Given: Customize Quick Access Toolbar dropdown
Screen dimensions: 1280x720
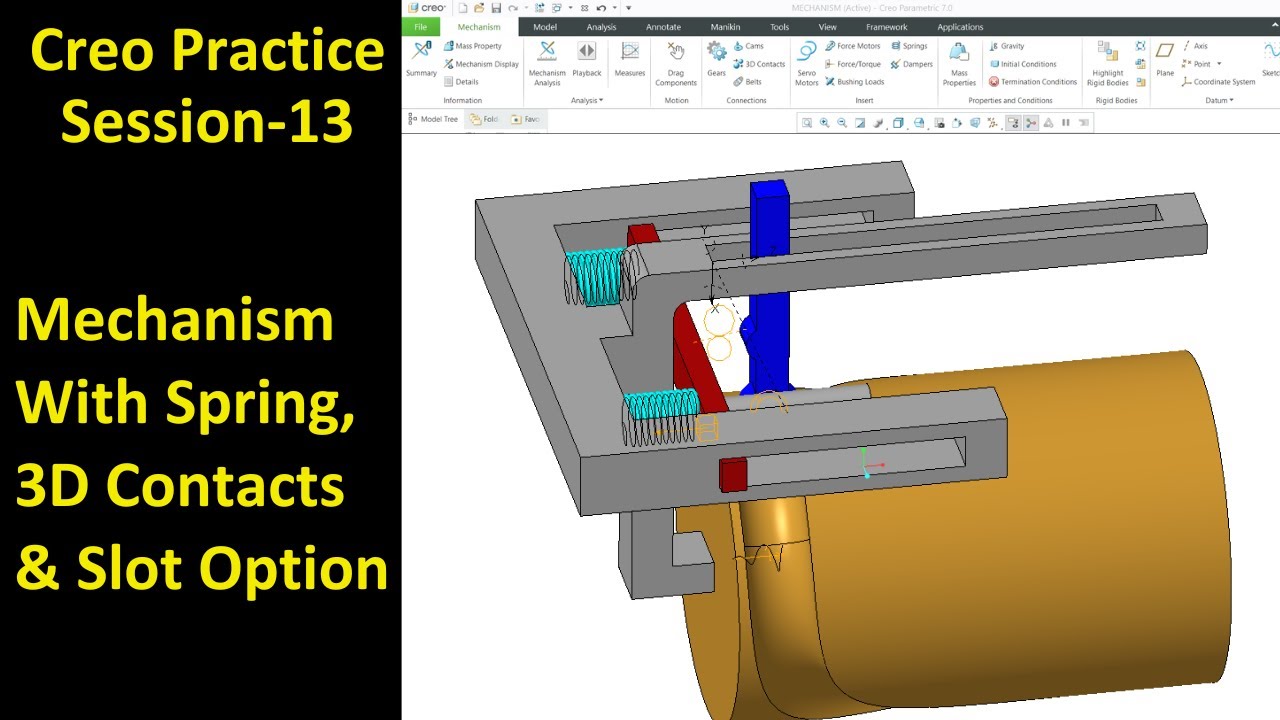Looking at the screenshot, I should (628, 8).
